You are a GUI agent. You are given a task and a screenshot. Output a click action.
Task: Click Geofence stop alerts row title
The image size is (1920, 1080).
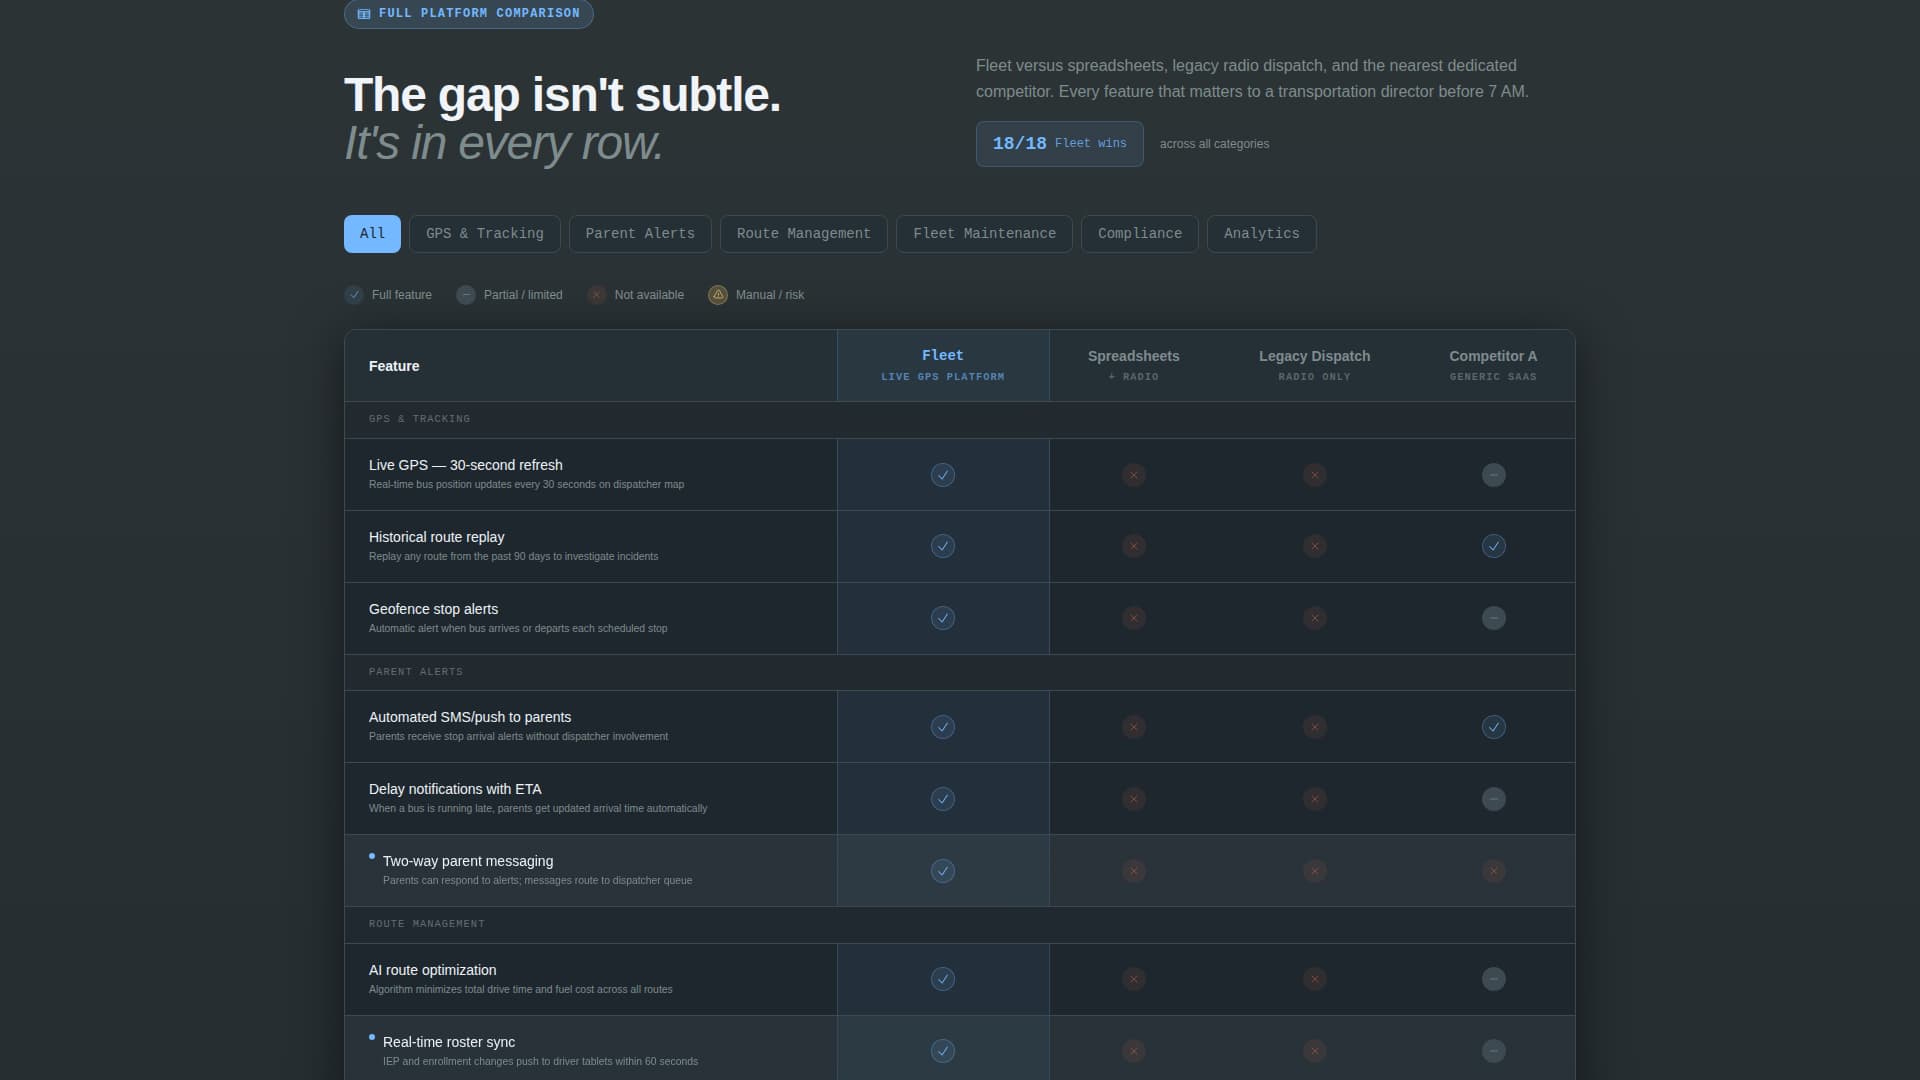coord(434,609)
